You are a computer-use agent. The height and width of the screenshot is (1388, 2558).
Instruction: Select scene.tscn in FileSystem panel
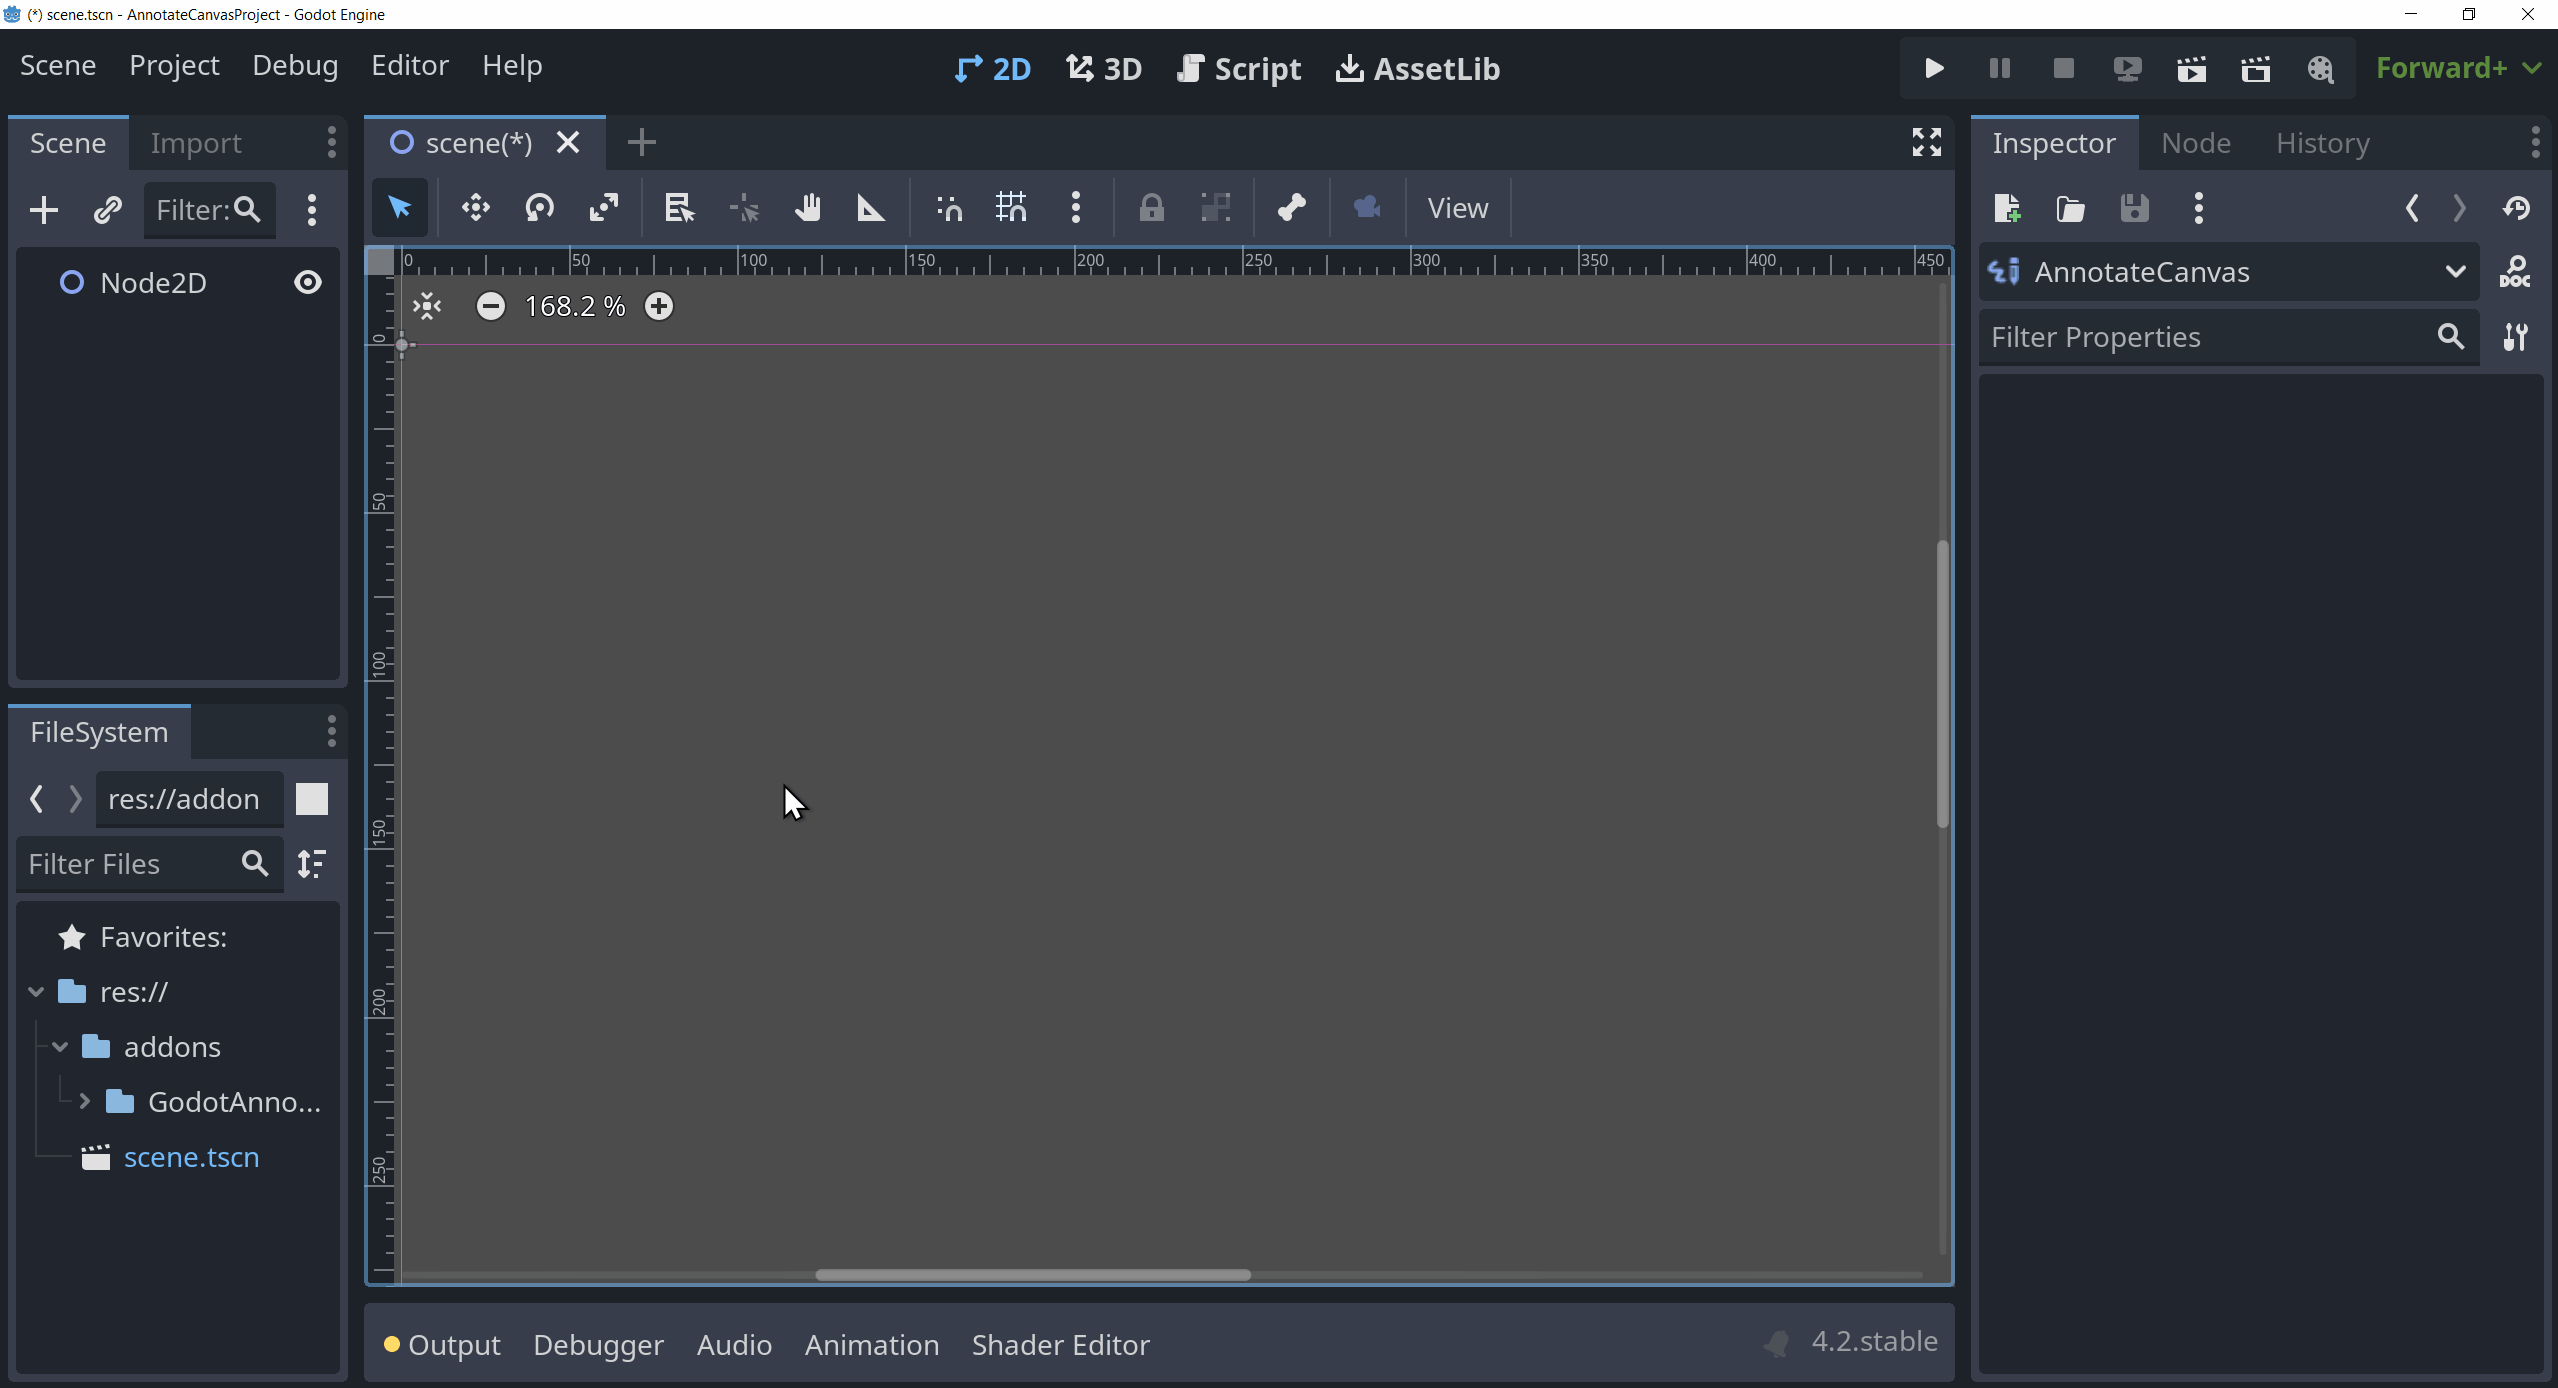pos(191,1156)
